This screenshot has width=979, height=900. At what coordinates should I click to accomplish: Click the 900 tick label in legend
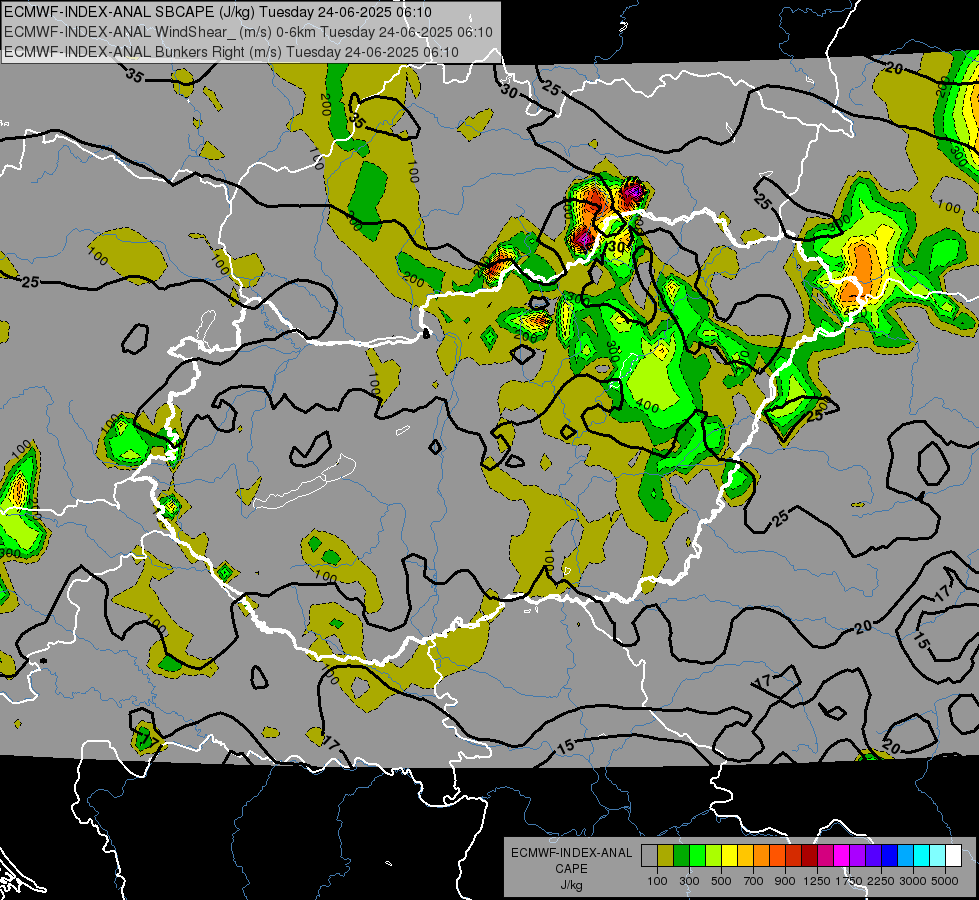[x=785, y=881]
